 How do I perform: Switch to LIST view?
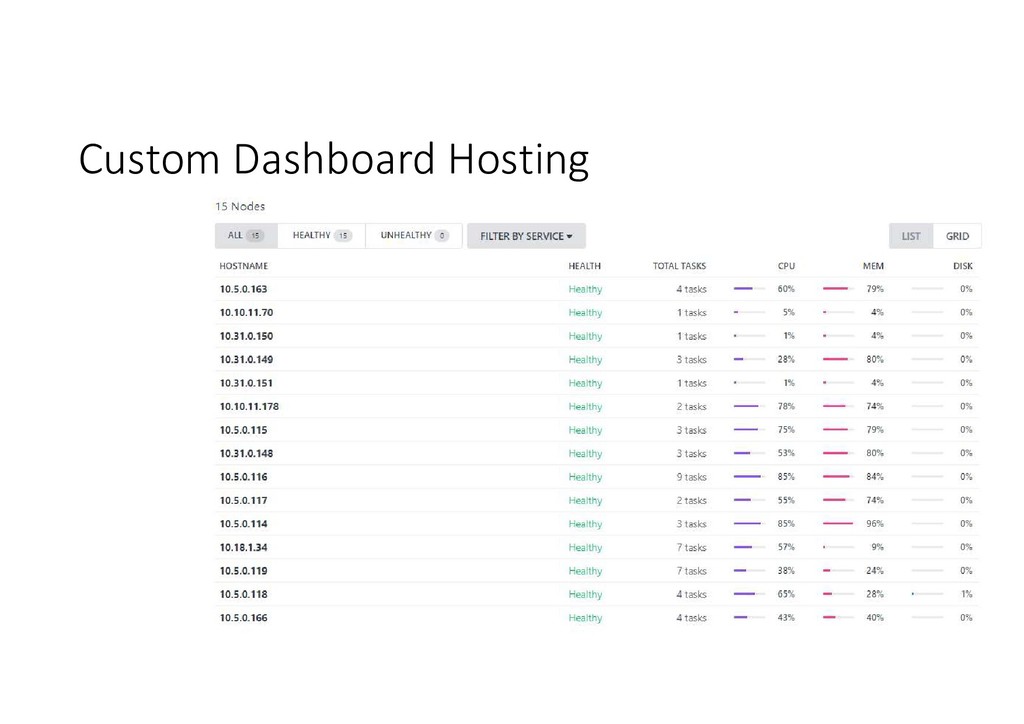(x=911, y=236)
